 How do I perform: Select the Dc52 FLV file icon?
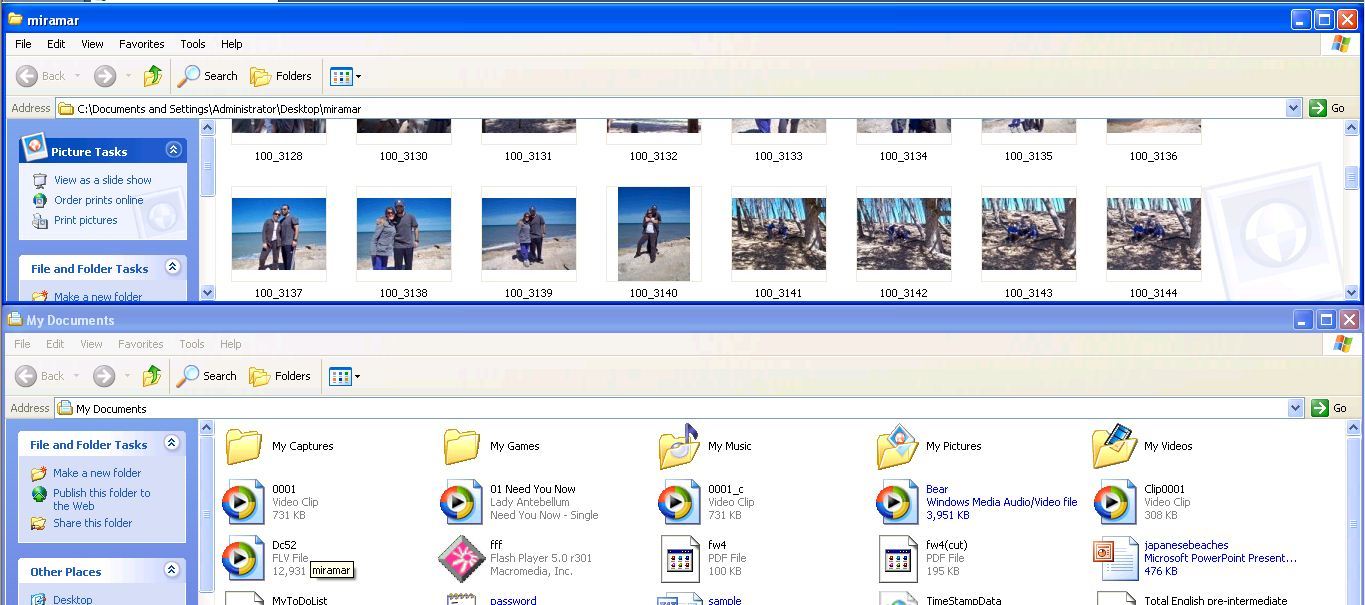(x=243, y=558)
